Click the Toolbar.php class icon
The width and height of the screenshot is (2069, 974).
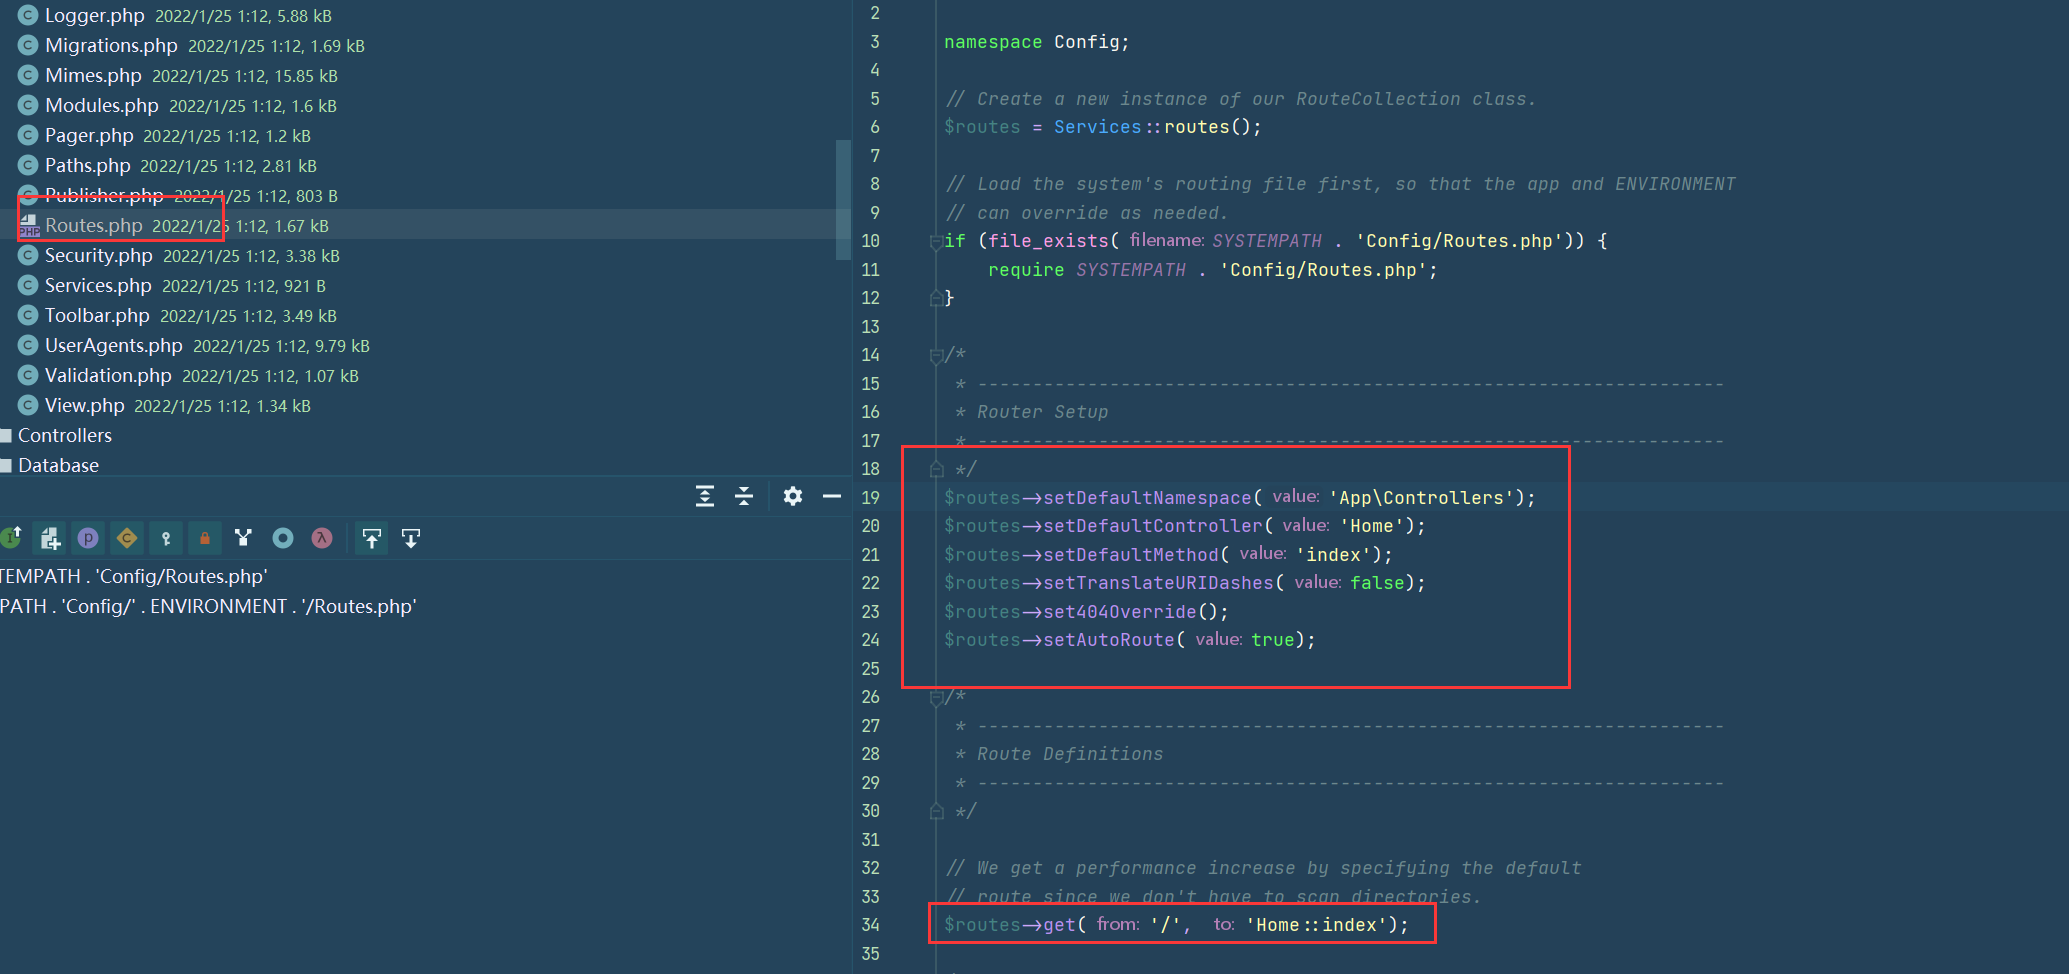coord(28,315)
